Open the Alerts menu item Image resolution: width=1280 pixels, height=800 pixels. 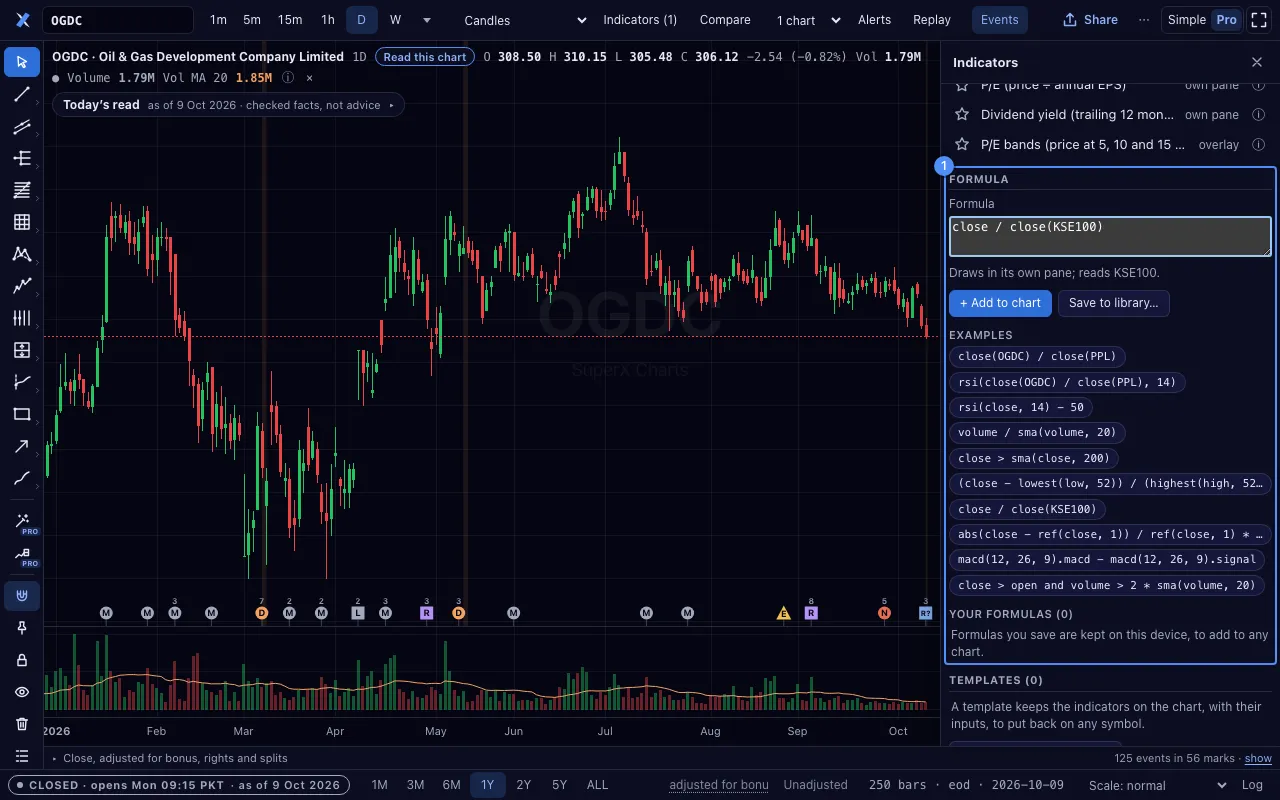pyautogui.click(x=874, y=20)
